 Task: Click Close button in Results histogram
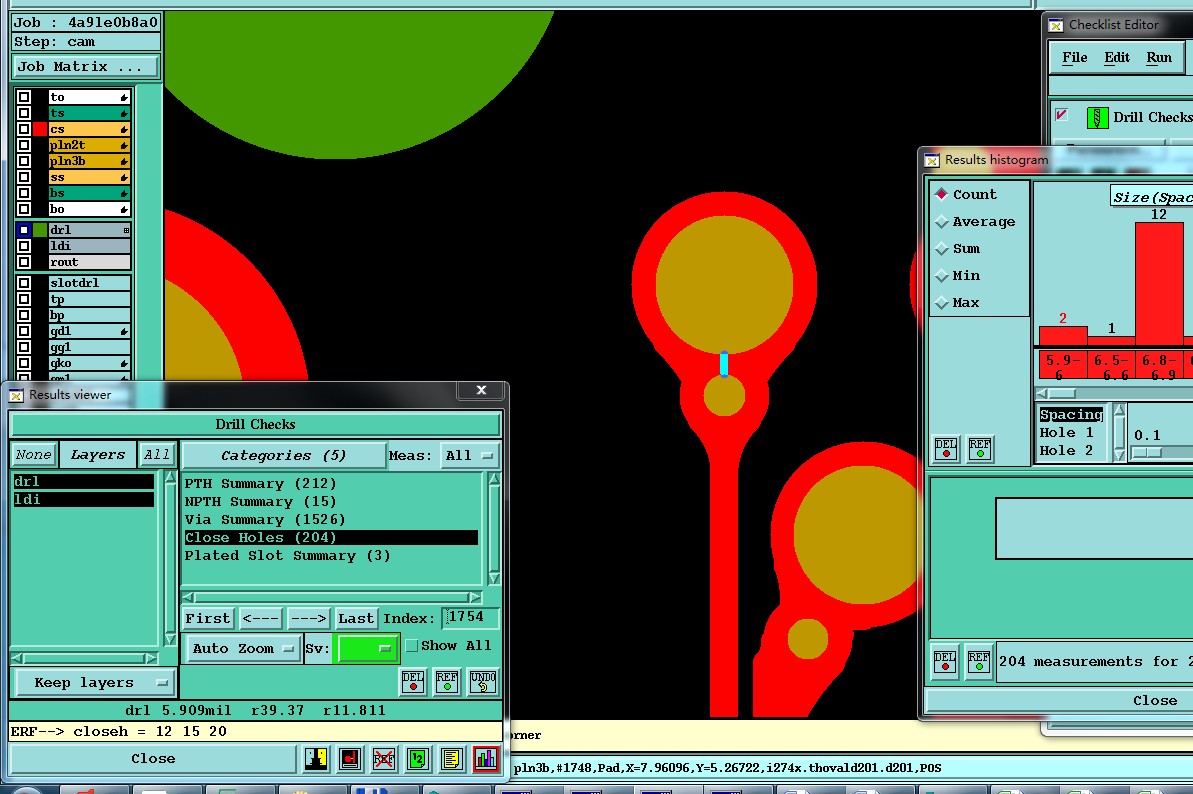point(1154,700)
